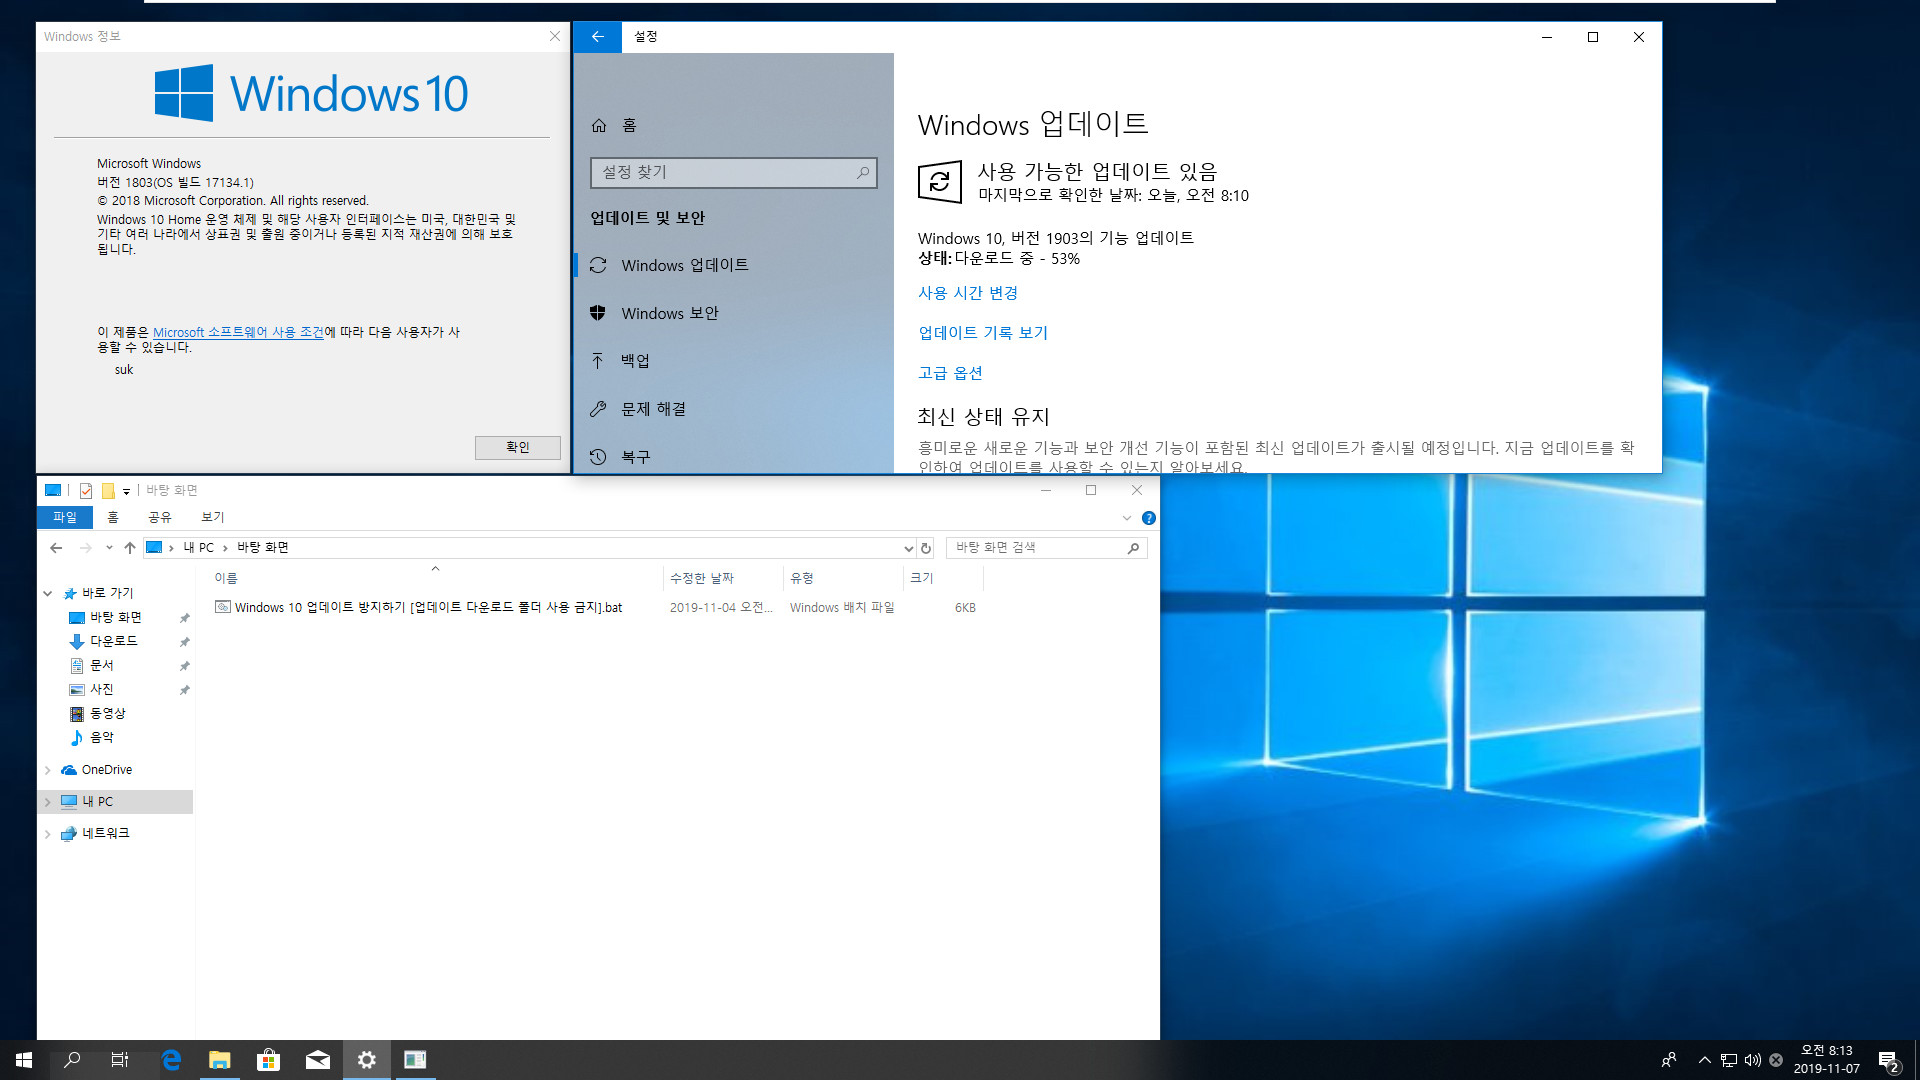
Task: Select 음악 in navigation pane
Action: click(x=102, y=737)
